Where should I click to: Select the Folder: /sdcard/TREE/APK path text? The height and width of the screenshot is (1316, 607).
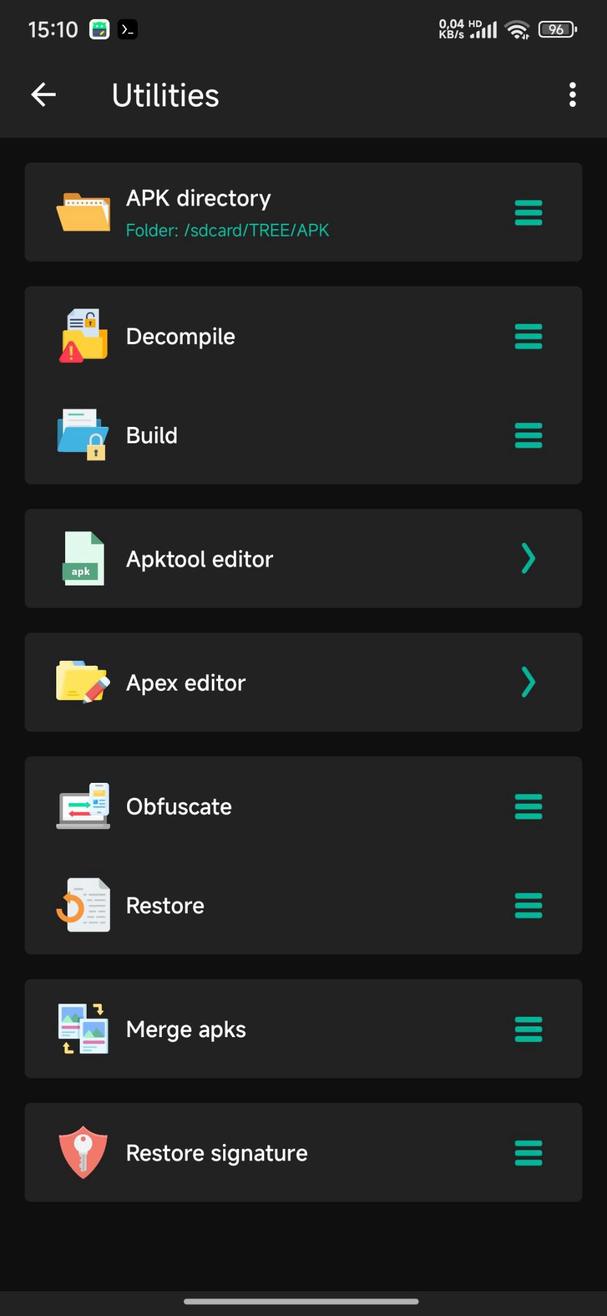tap(227, 230)
